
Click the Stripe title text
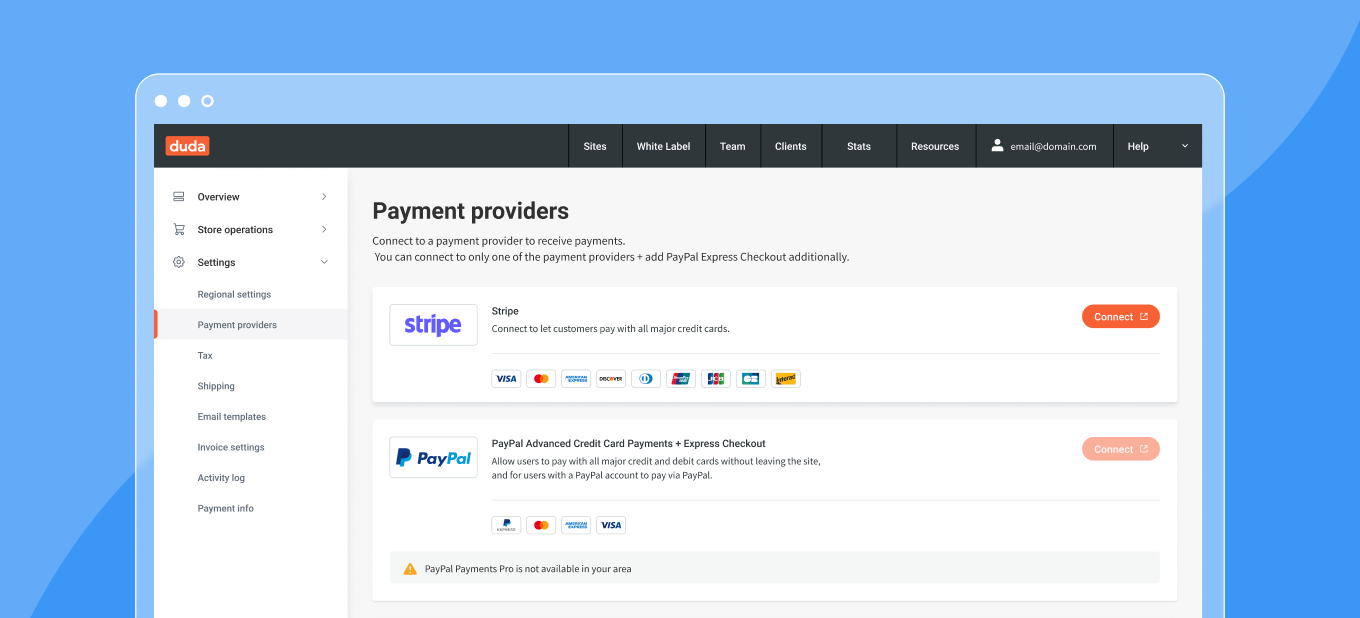point(505,311)
